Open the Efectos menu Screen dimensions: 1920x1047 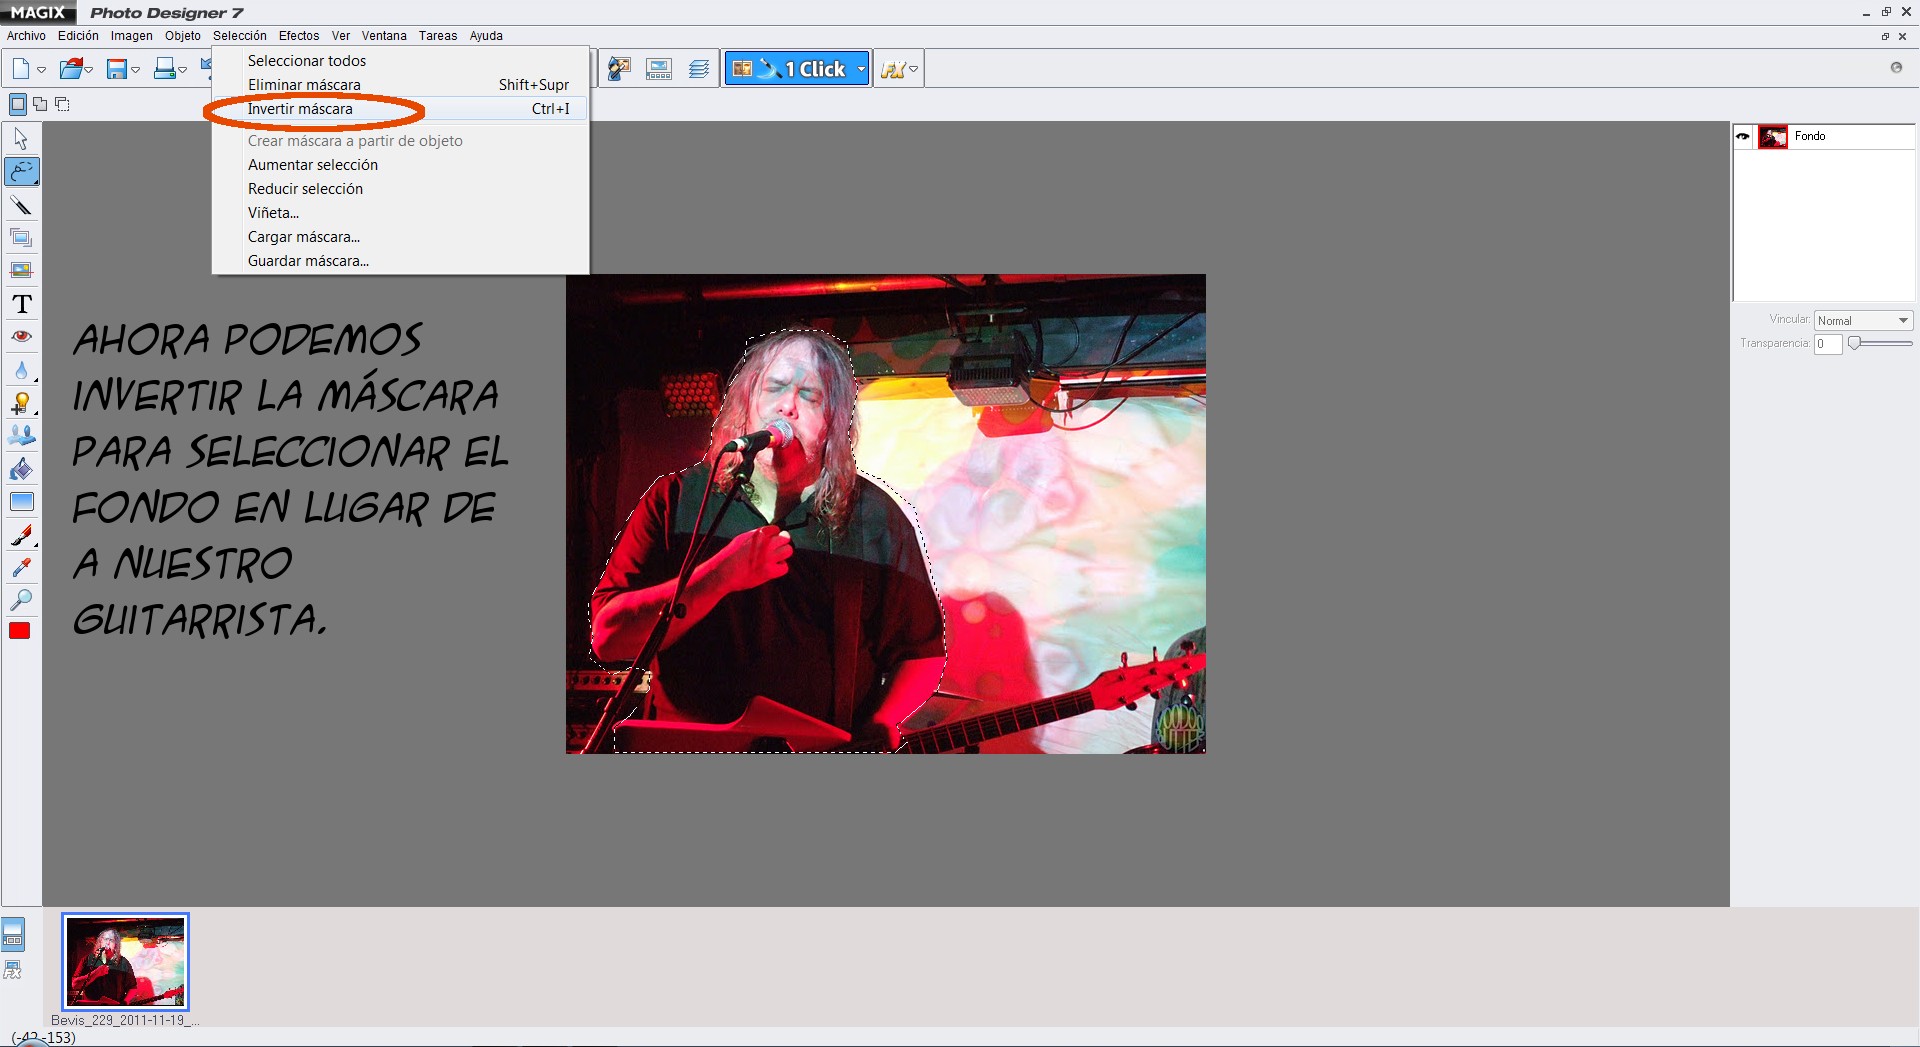(x=299, y=36)
